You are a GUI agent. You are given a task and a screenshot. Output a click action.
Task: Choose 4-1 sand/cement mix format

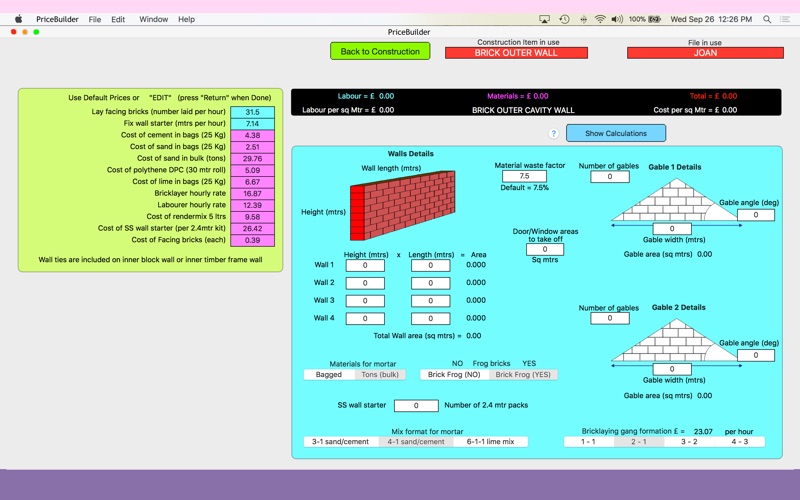tap(416, 442)
